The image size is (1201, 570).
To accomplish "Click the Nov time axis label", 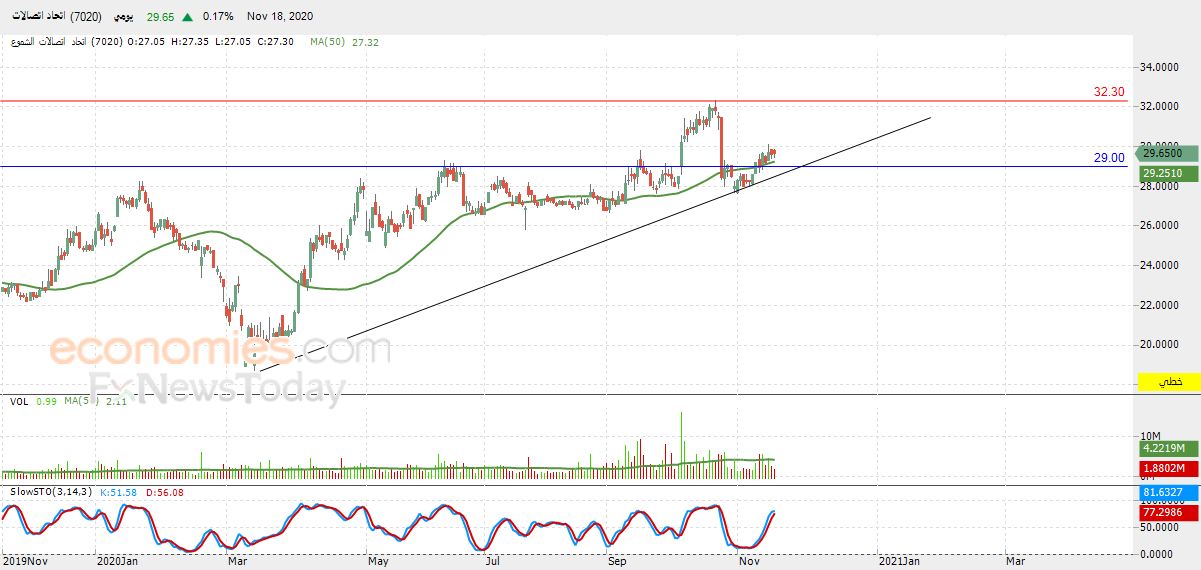I will click(x=747, y=562).
